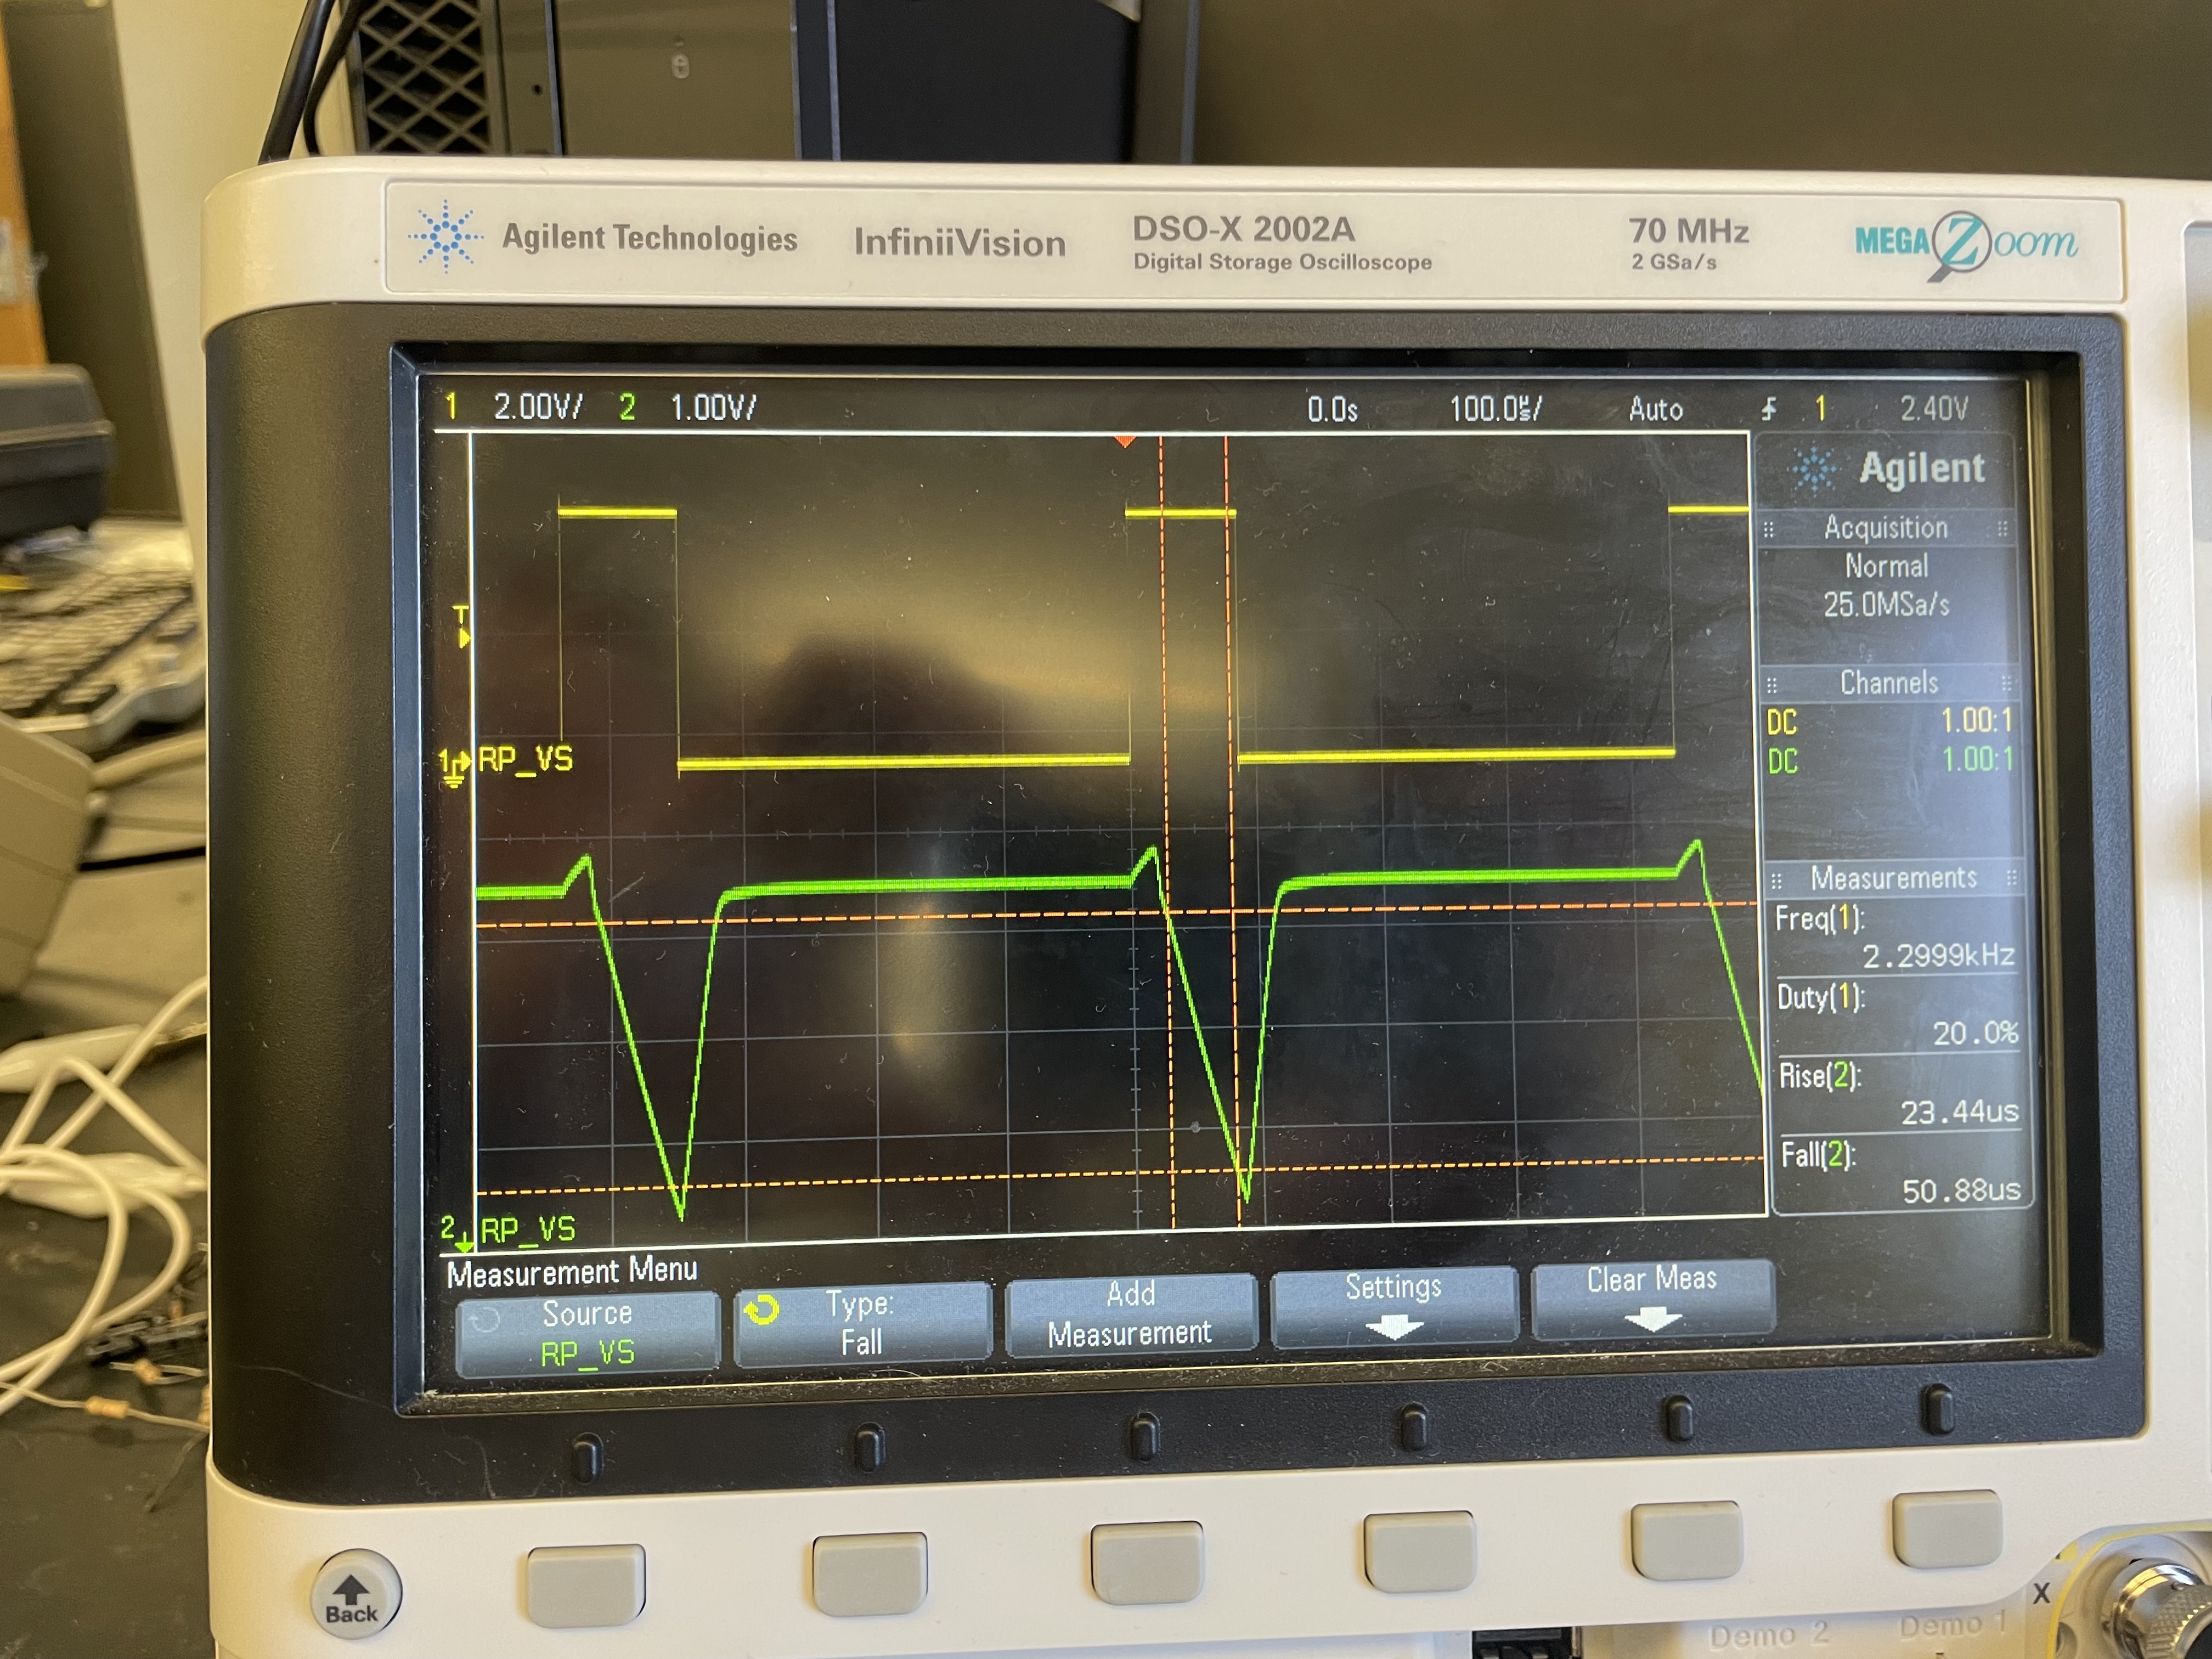This screenshot has width=2212, height=1659.
Task: Tap channel 2 scale 1.00V/
Action: (713, 408)
